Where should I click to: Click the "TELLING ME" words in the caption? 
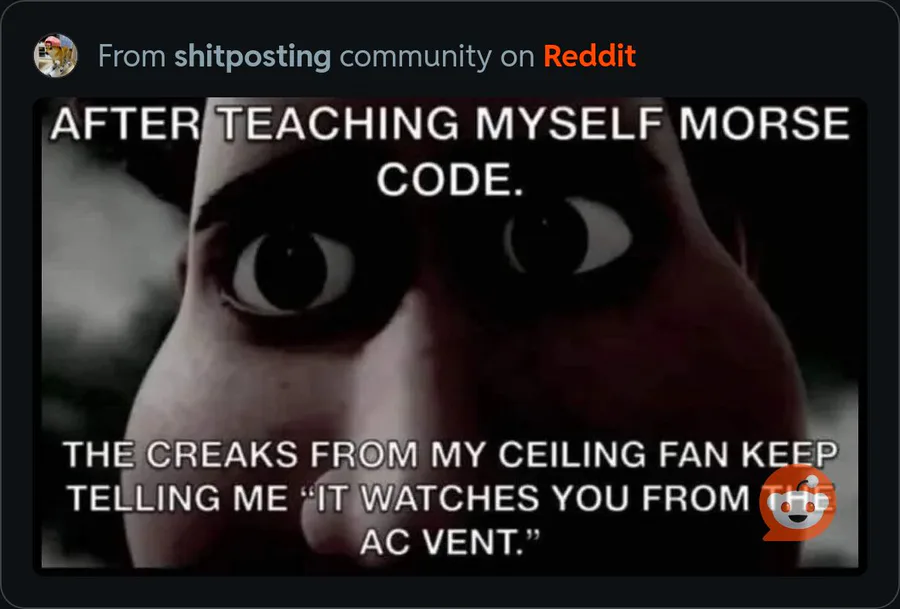(178, 498)
